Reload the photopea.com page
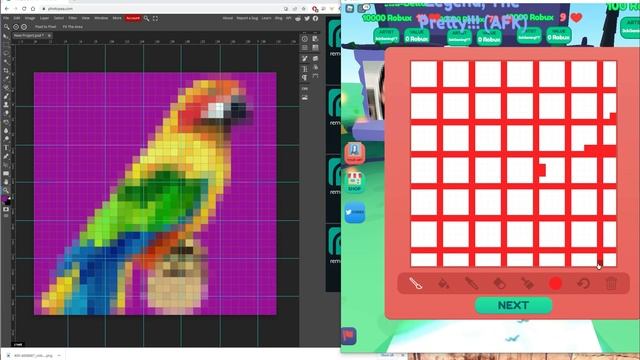This screenshot has height=360, width=640. pos(24,9)
